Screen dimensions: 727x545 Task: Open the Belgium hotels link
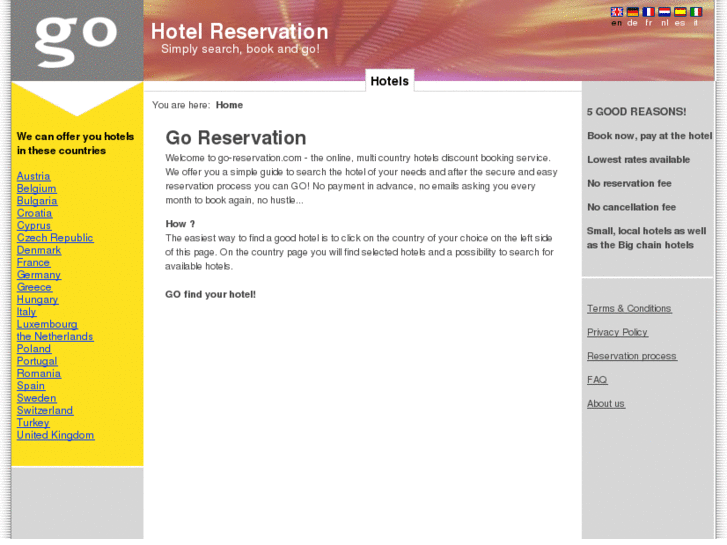[x=37, y=189]
